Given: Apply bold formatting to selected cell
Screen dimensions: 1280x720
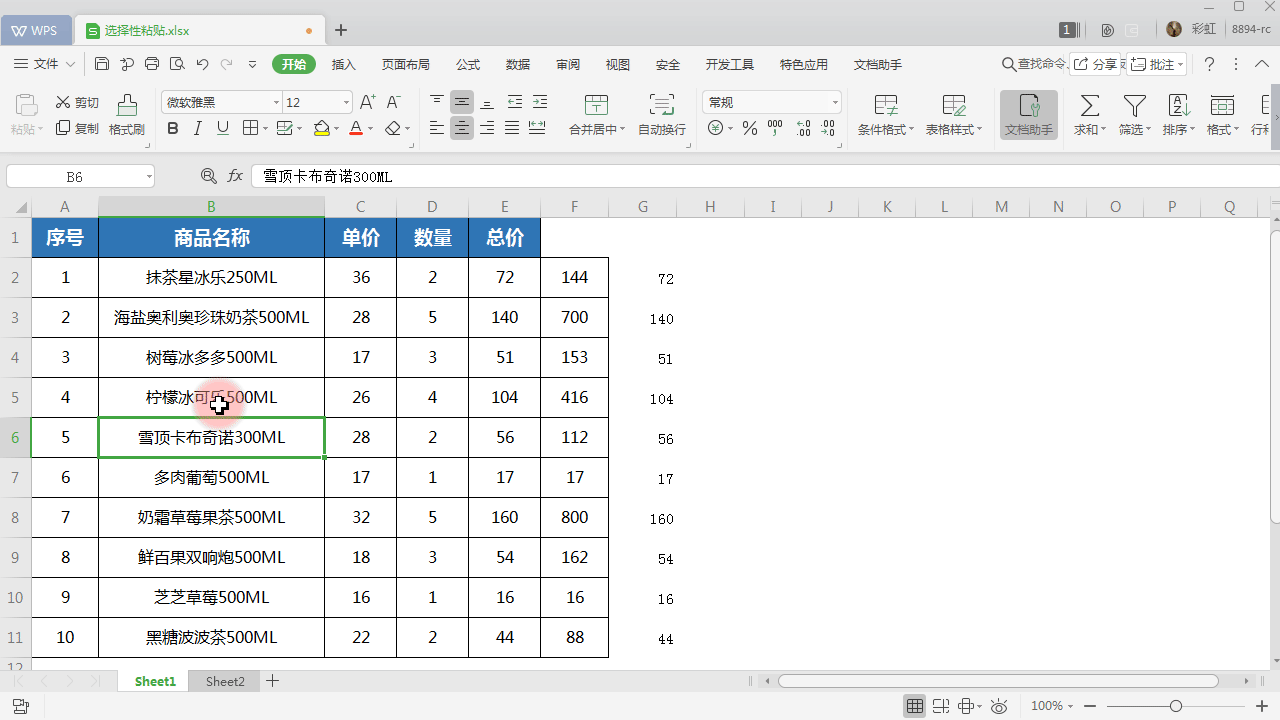Looking at the screenshot, I should [x=172, y=128].
